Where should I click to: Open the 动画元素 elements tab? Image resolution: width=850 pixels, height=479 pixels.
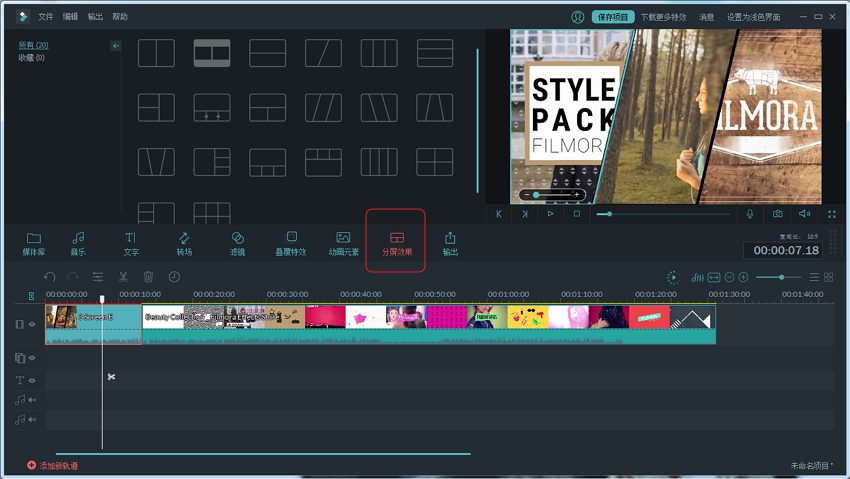pos(344,244)
